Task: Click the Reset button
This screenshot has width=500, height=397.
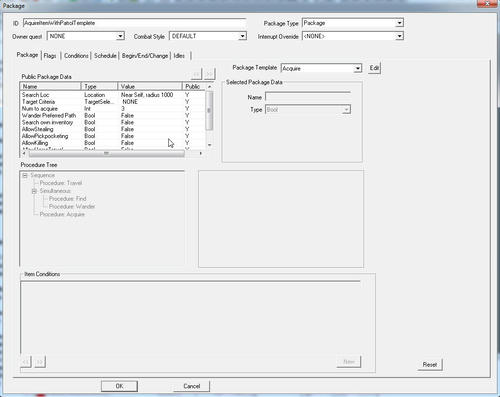Action: (x=430, y=365)
